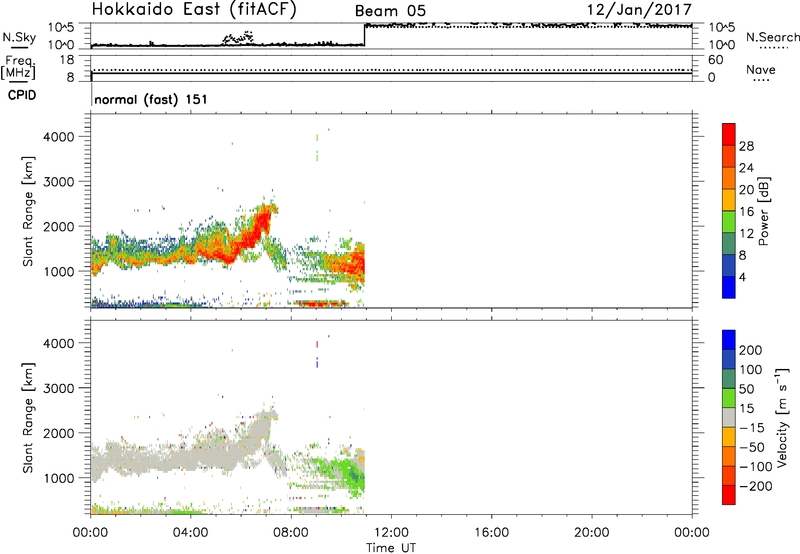Image resolution: width=800 pixels, height=554 pixels.
Task: Click the power scale value '28'
Action: click(746, 146)
